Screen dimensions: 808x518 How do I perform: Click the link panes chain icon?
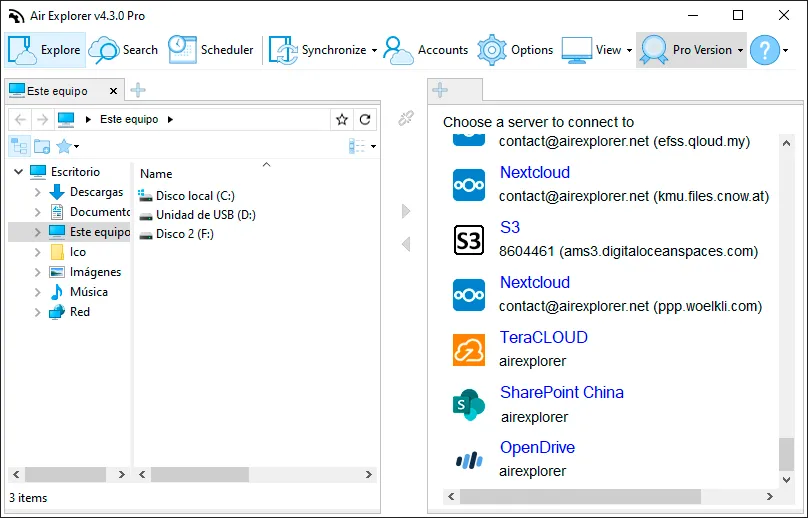click(406, 119)
